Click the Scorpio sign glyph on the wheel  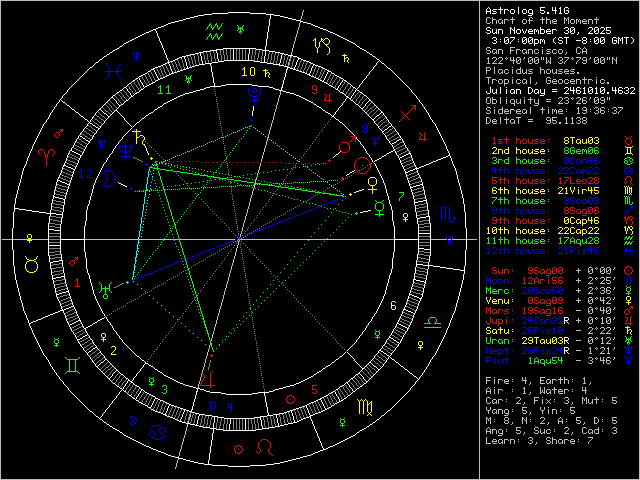[x=447, y=214]
